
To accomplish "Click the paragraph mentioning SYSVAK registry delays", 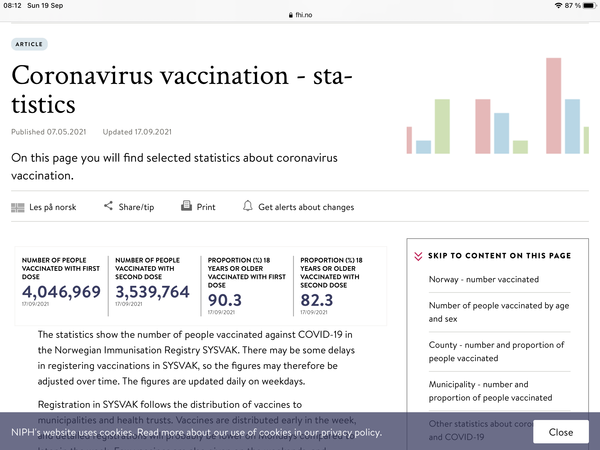I will coord(196,358).
